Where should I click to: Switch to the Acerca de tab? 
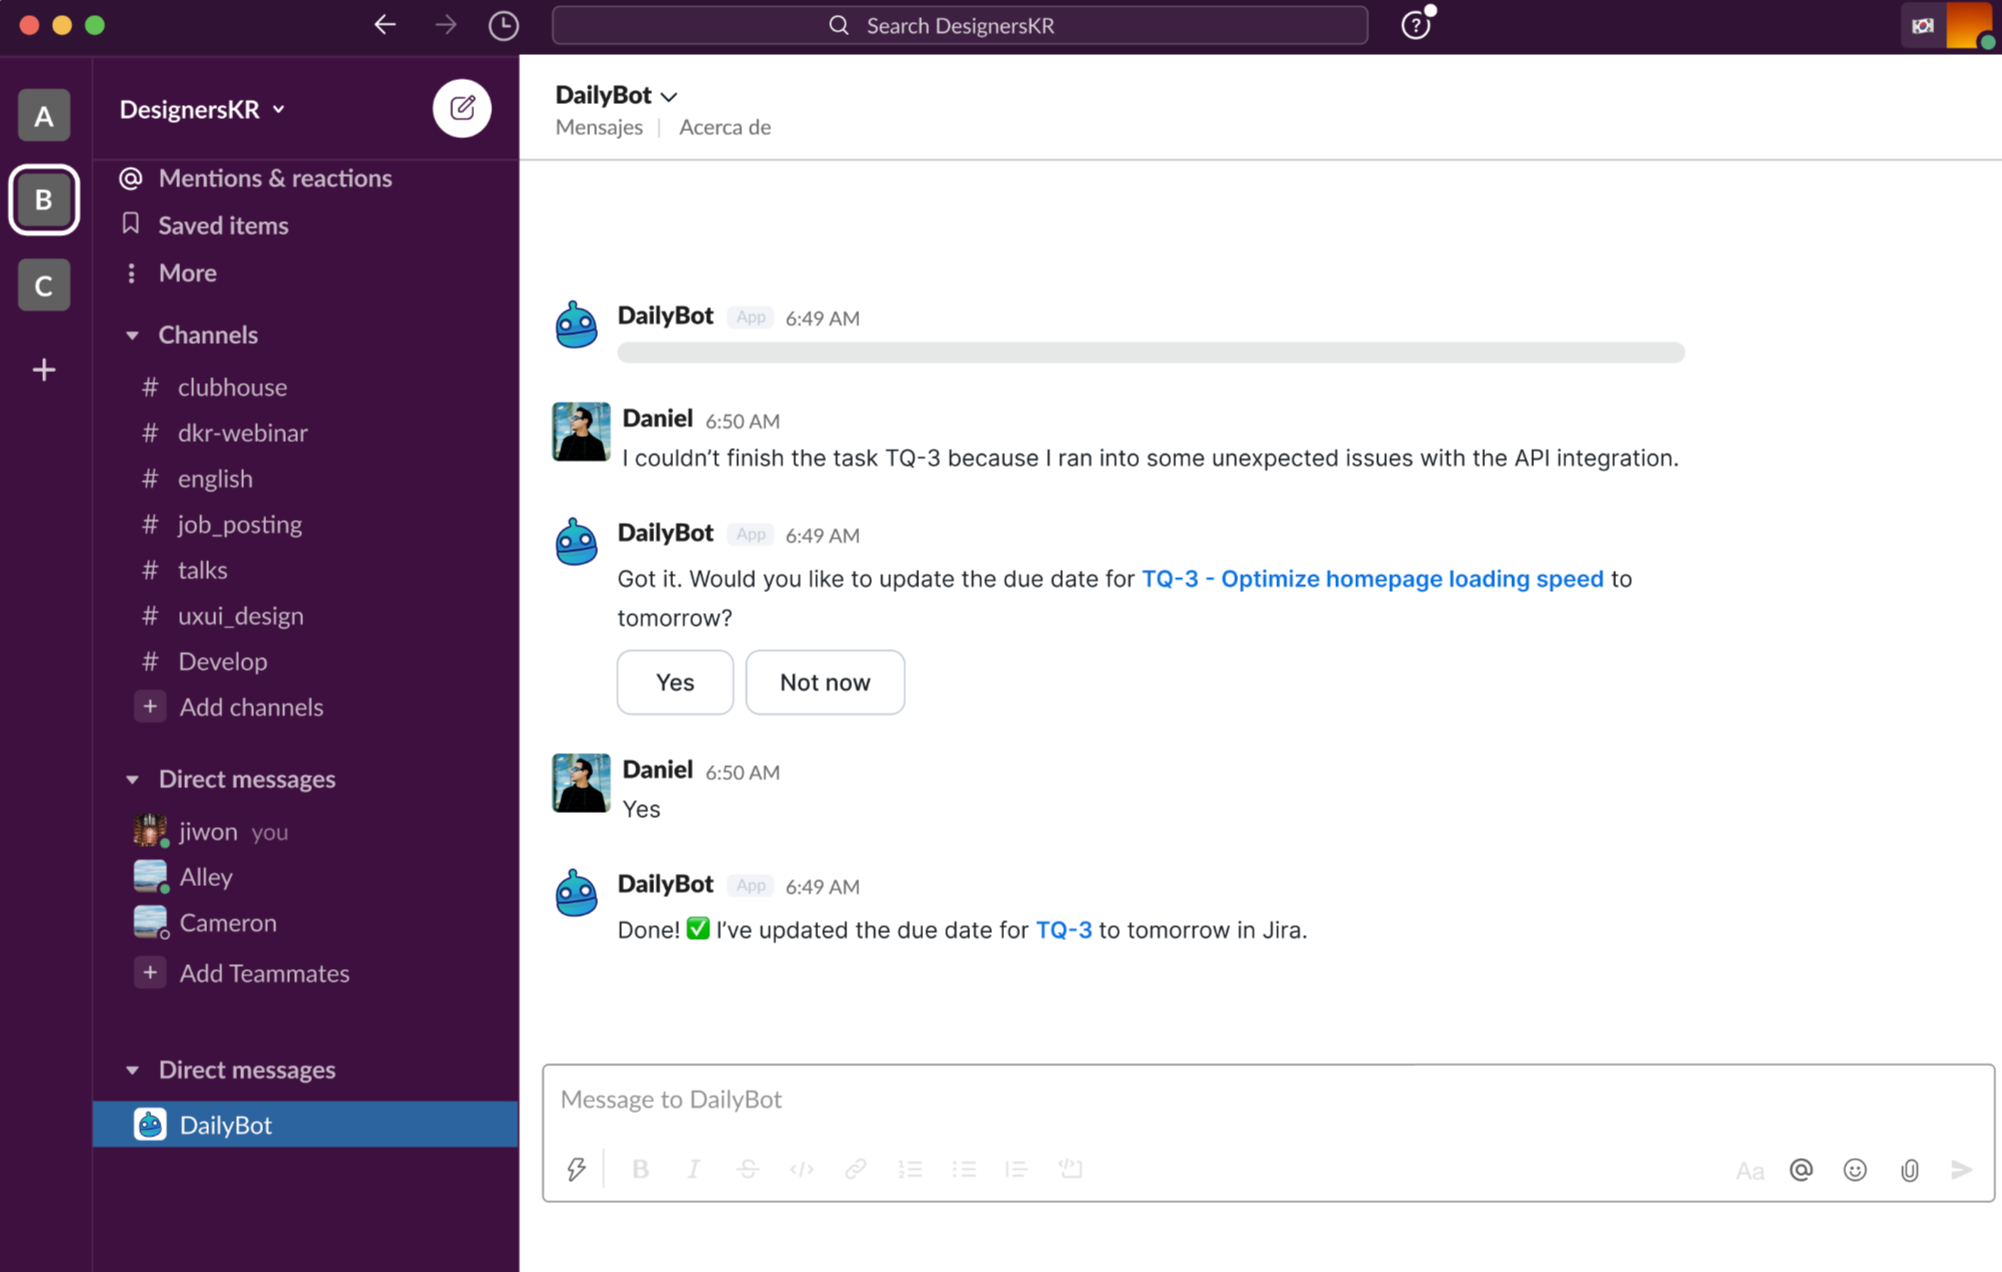click(724, 127)
